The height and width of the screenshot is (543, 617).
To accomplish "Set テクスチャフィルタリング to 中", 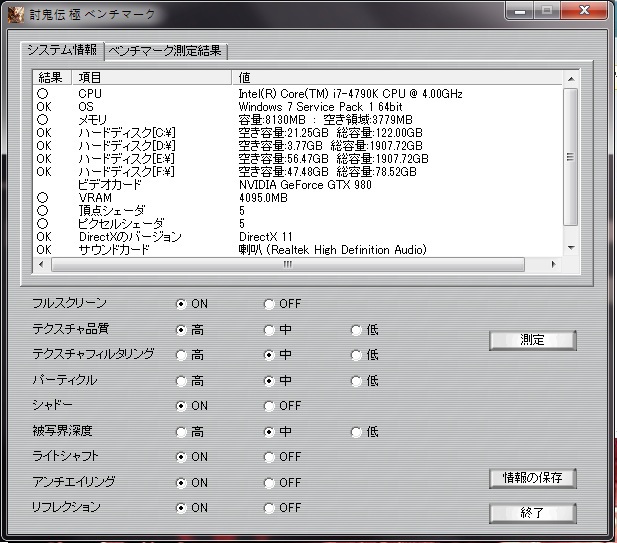I will click(x=269, y=355).
